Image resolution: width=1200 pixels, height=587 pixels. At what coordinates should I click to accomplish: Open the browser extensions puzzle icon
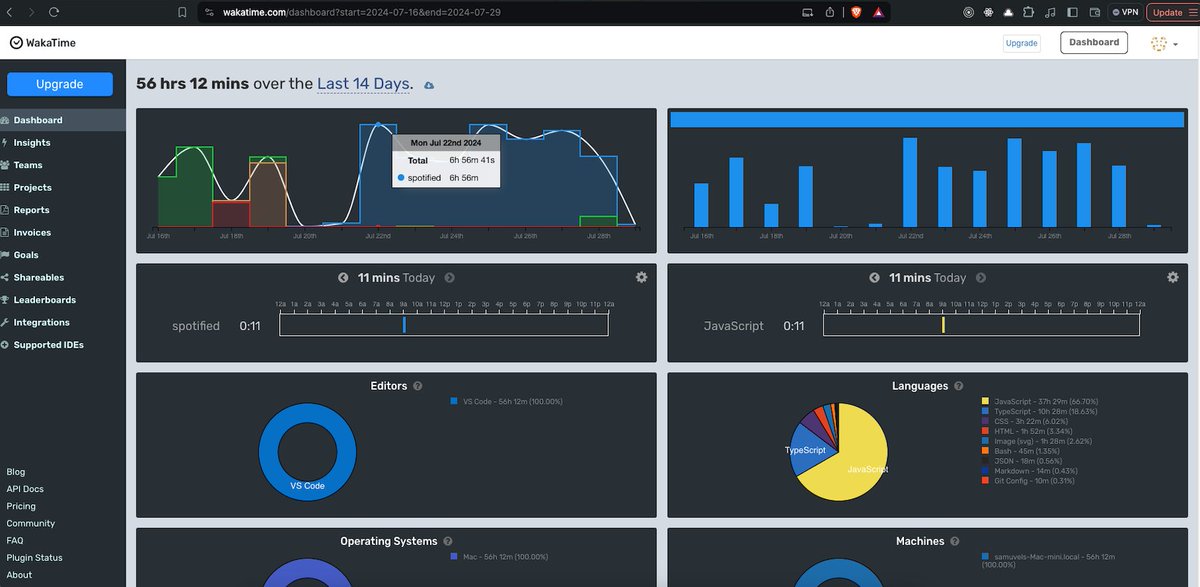coord(1030,12)
